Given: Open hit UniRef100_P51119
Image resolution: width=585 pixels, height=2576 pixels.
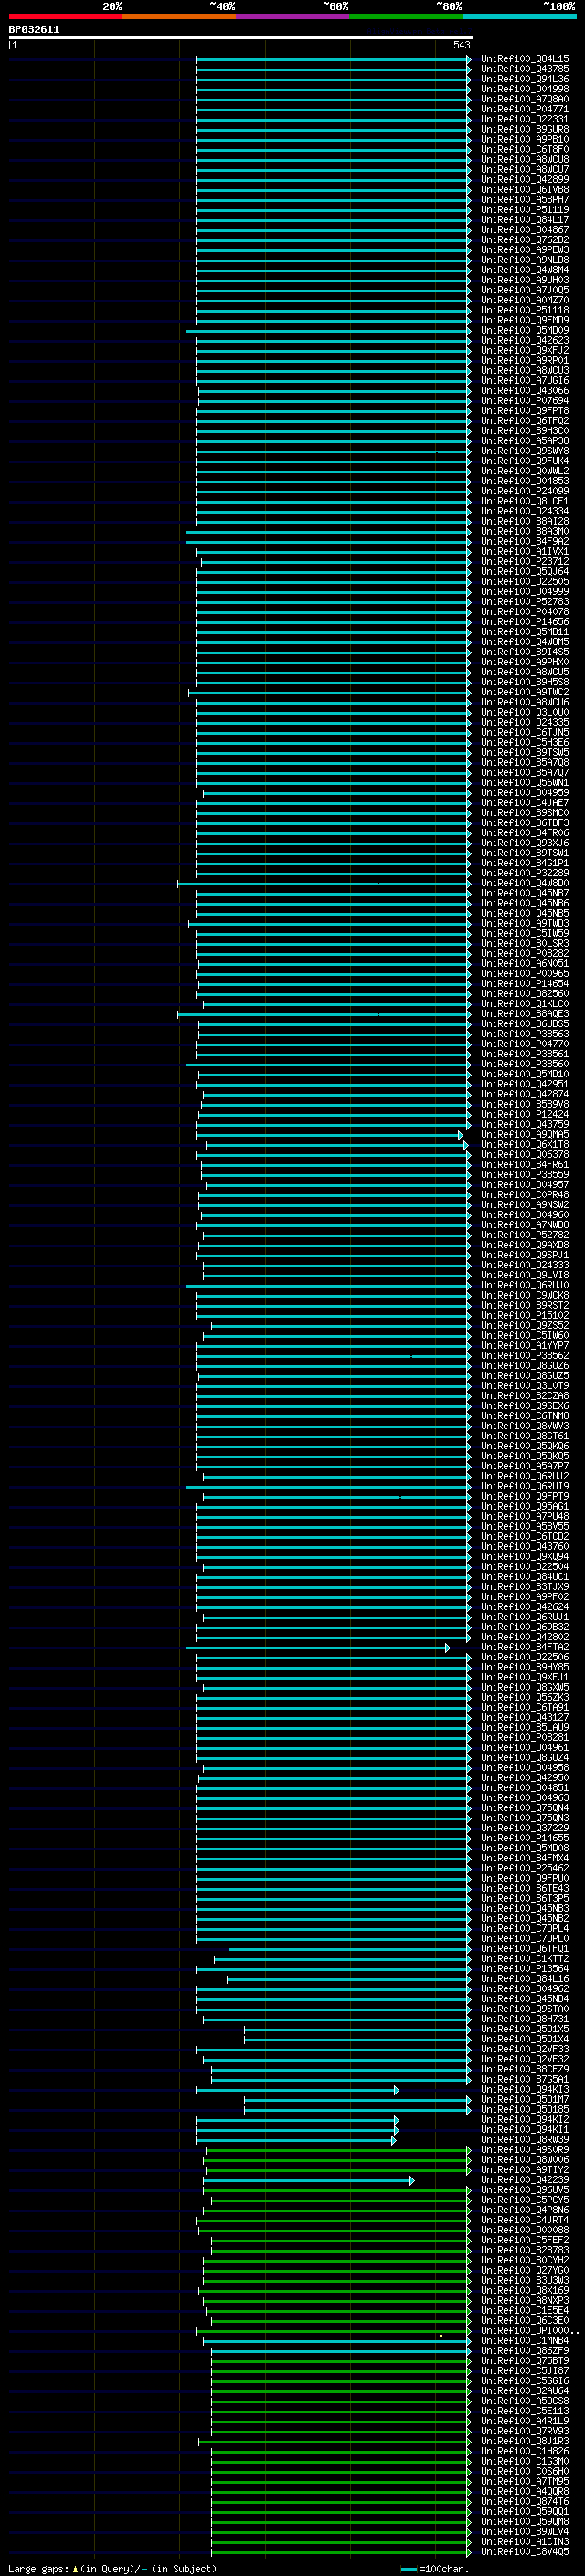Looking at the screenshot, I should tap(525, 210).
